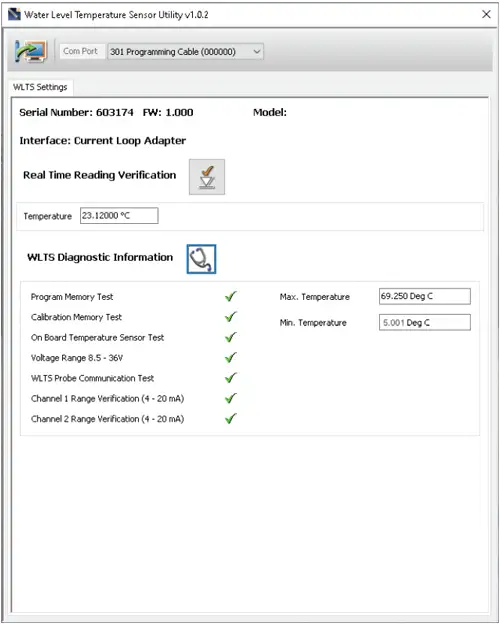Click "WLTS Probe Communication Test" label
The image size is (500, 624).
coord(92,378)
